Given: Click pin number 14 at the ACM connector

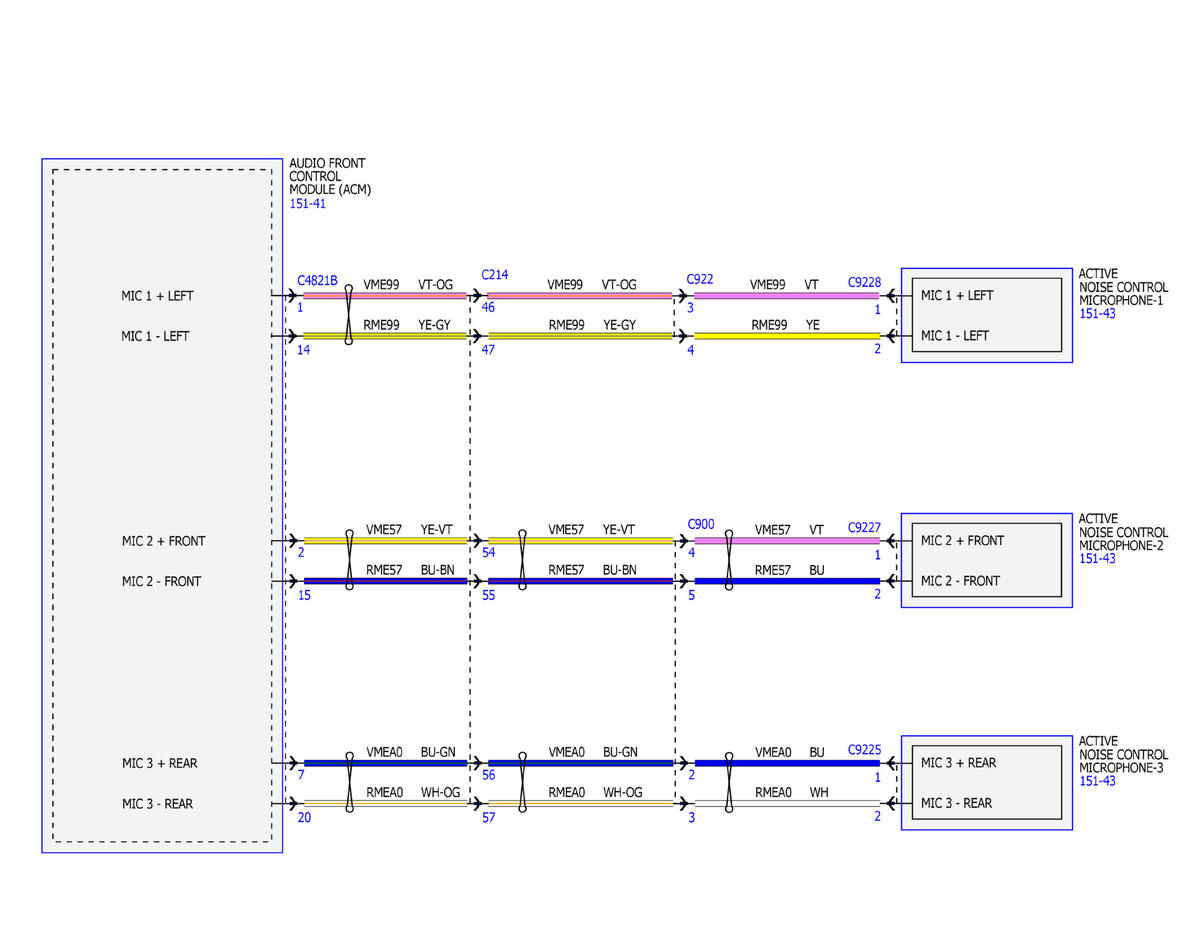Looking at the screenshot, I should point(304,351).
